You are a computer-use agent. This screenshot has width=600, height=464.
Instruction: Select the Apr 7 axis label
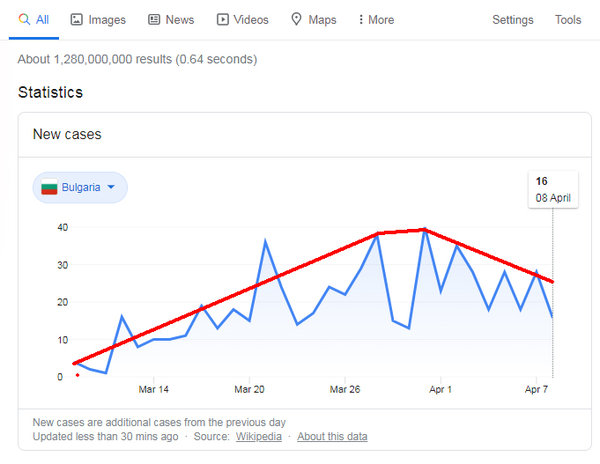(536, 389)
